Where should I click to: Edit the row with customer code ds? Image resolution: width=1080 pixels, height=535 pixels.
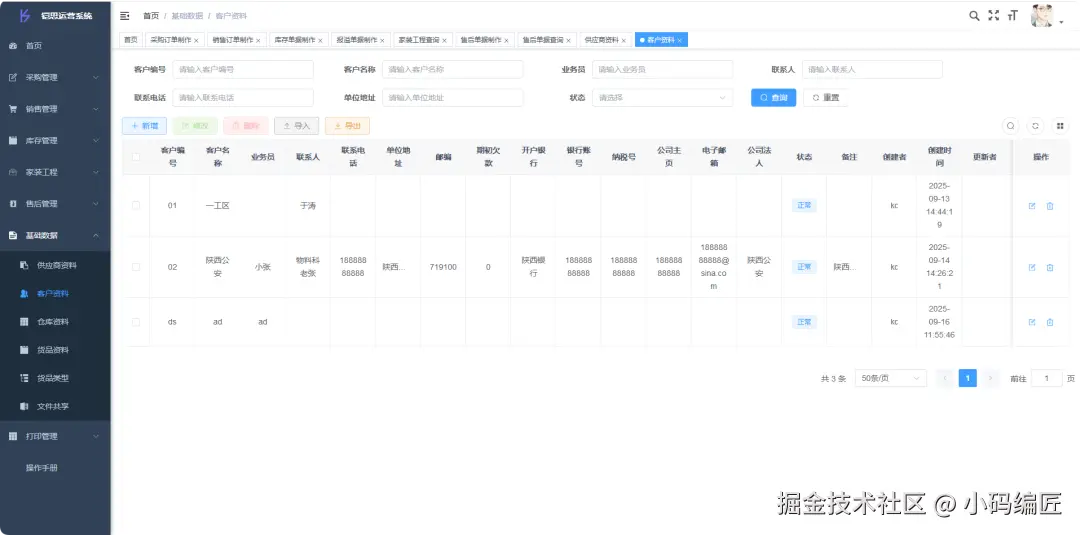pos(1032,322)
